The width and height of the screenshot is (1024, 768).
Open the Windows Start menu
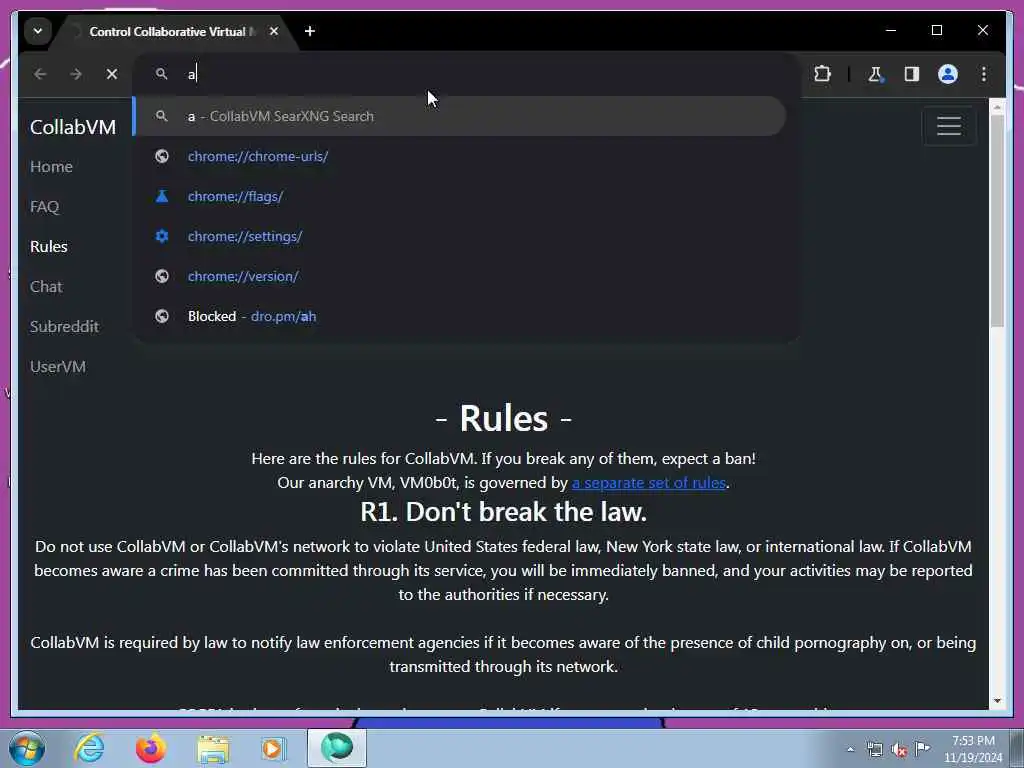[27, 748]
